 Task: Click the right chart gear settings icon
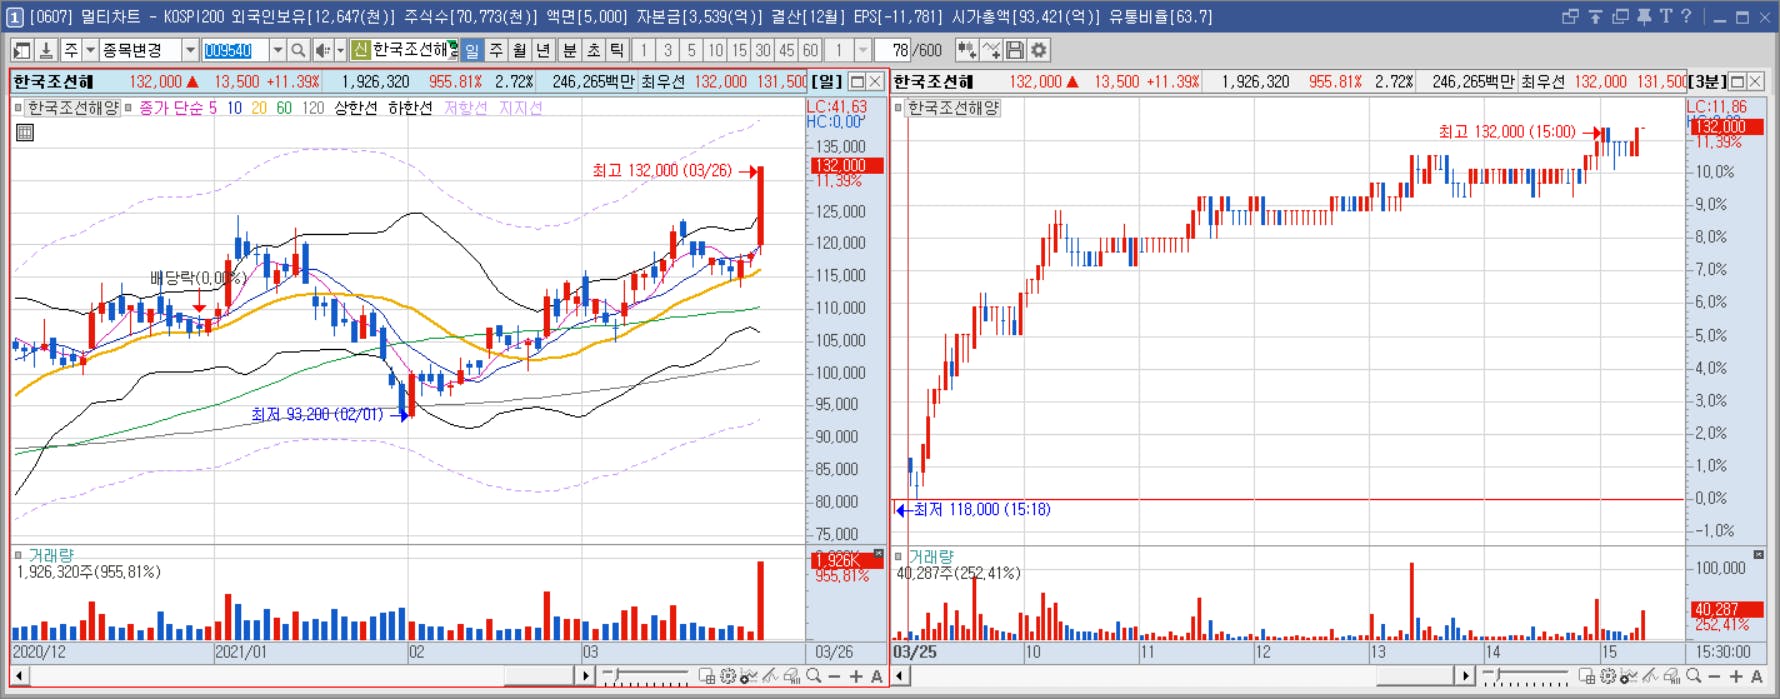[x=1608, y=677]
